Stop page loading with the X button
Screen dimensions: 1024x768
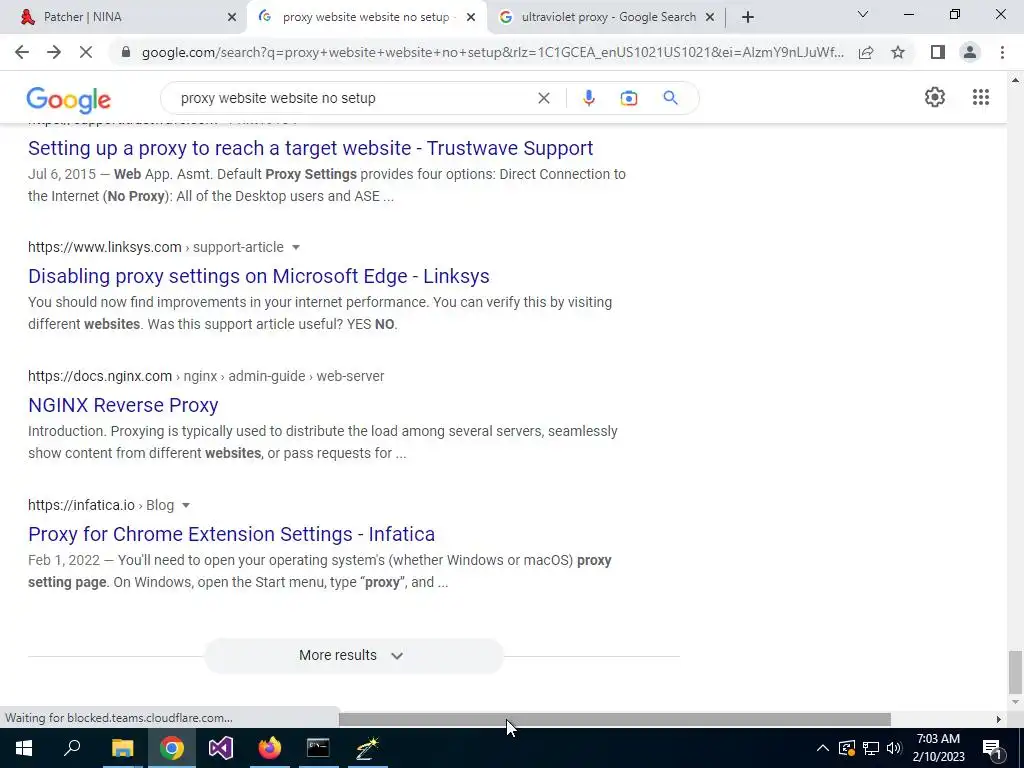point(86,52)
